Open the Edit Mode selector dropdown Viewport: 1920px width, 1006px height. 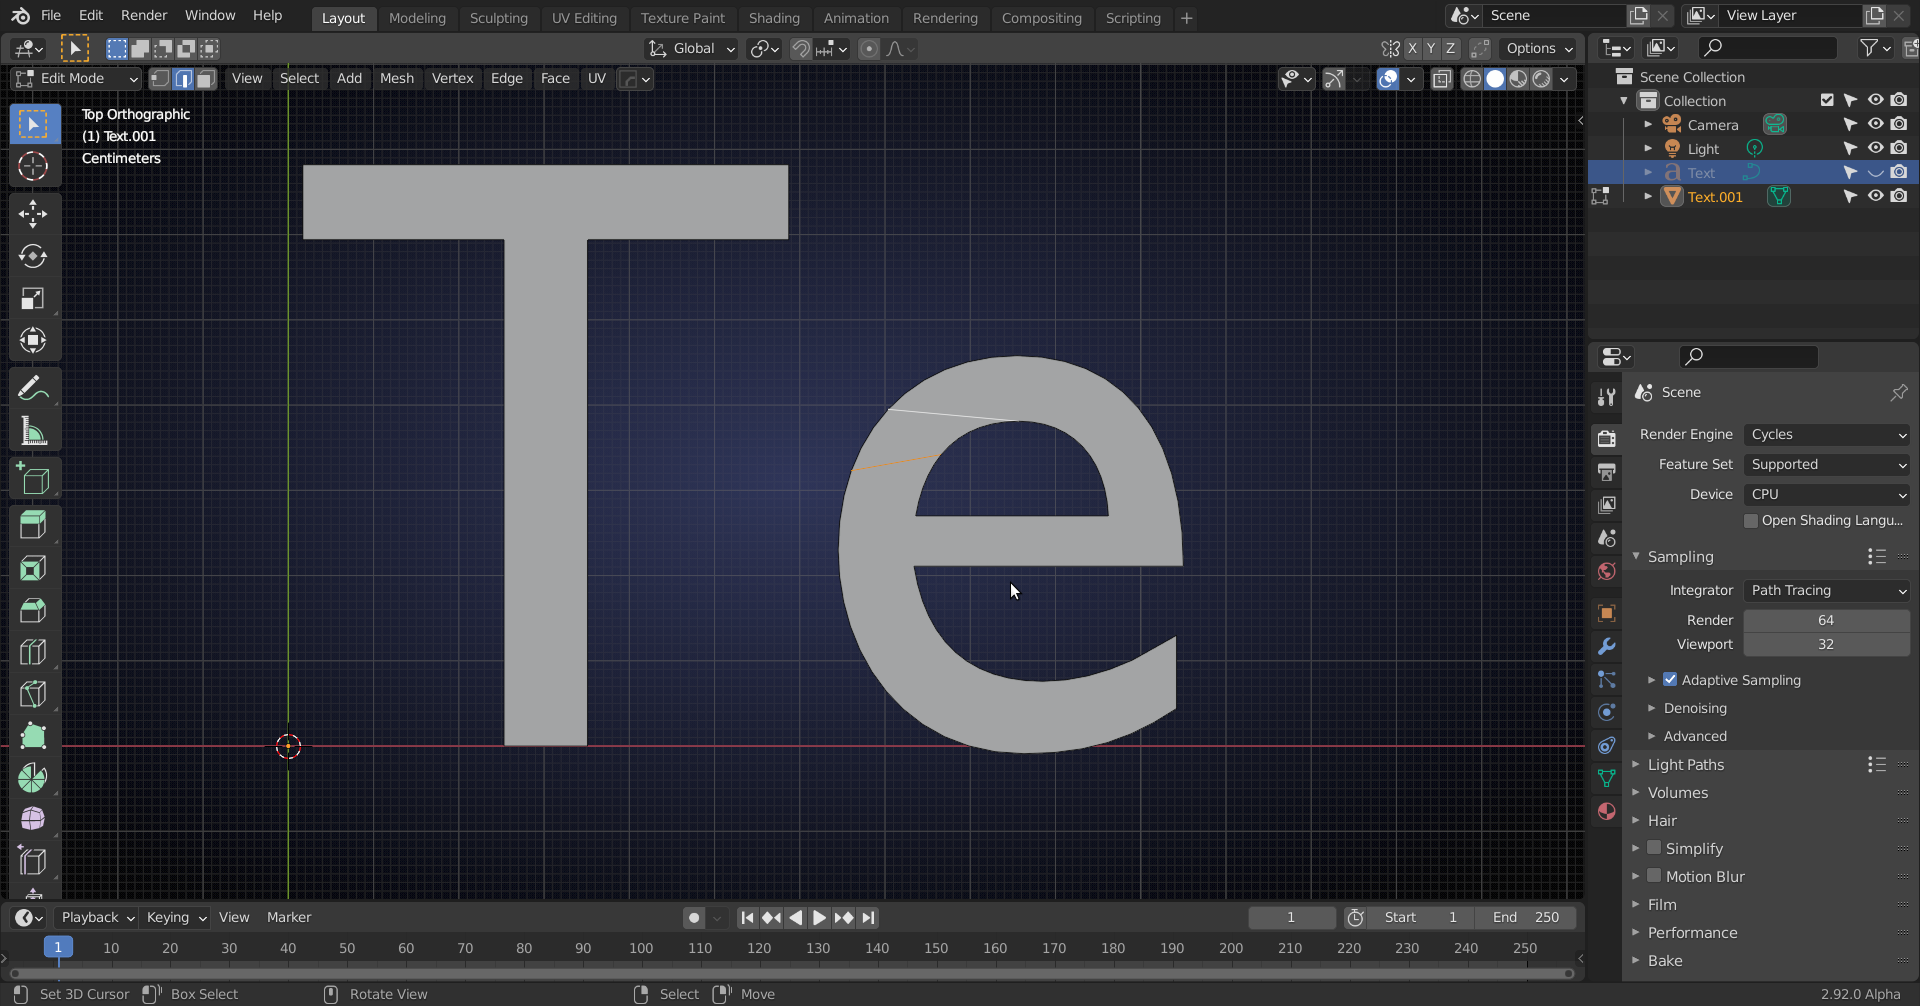pos(77,79)
